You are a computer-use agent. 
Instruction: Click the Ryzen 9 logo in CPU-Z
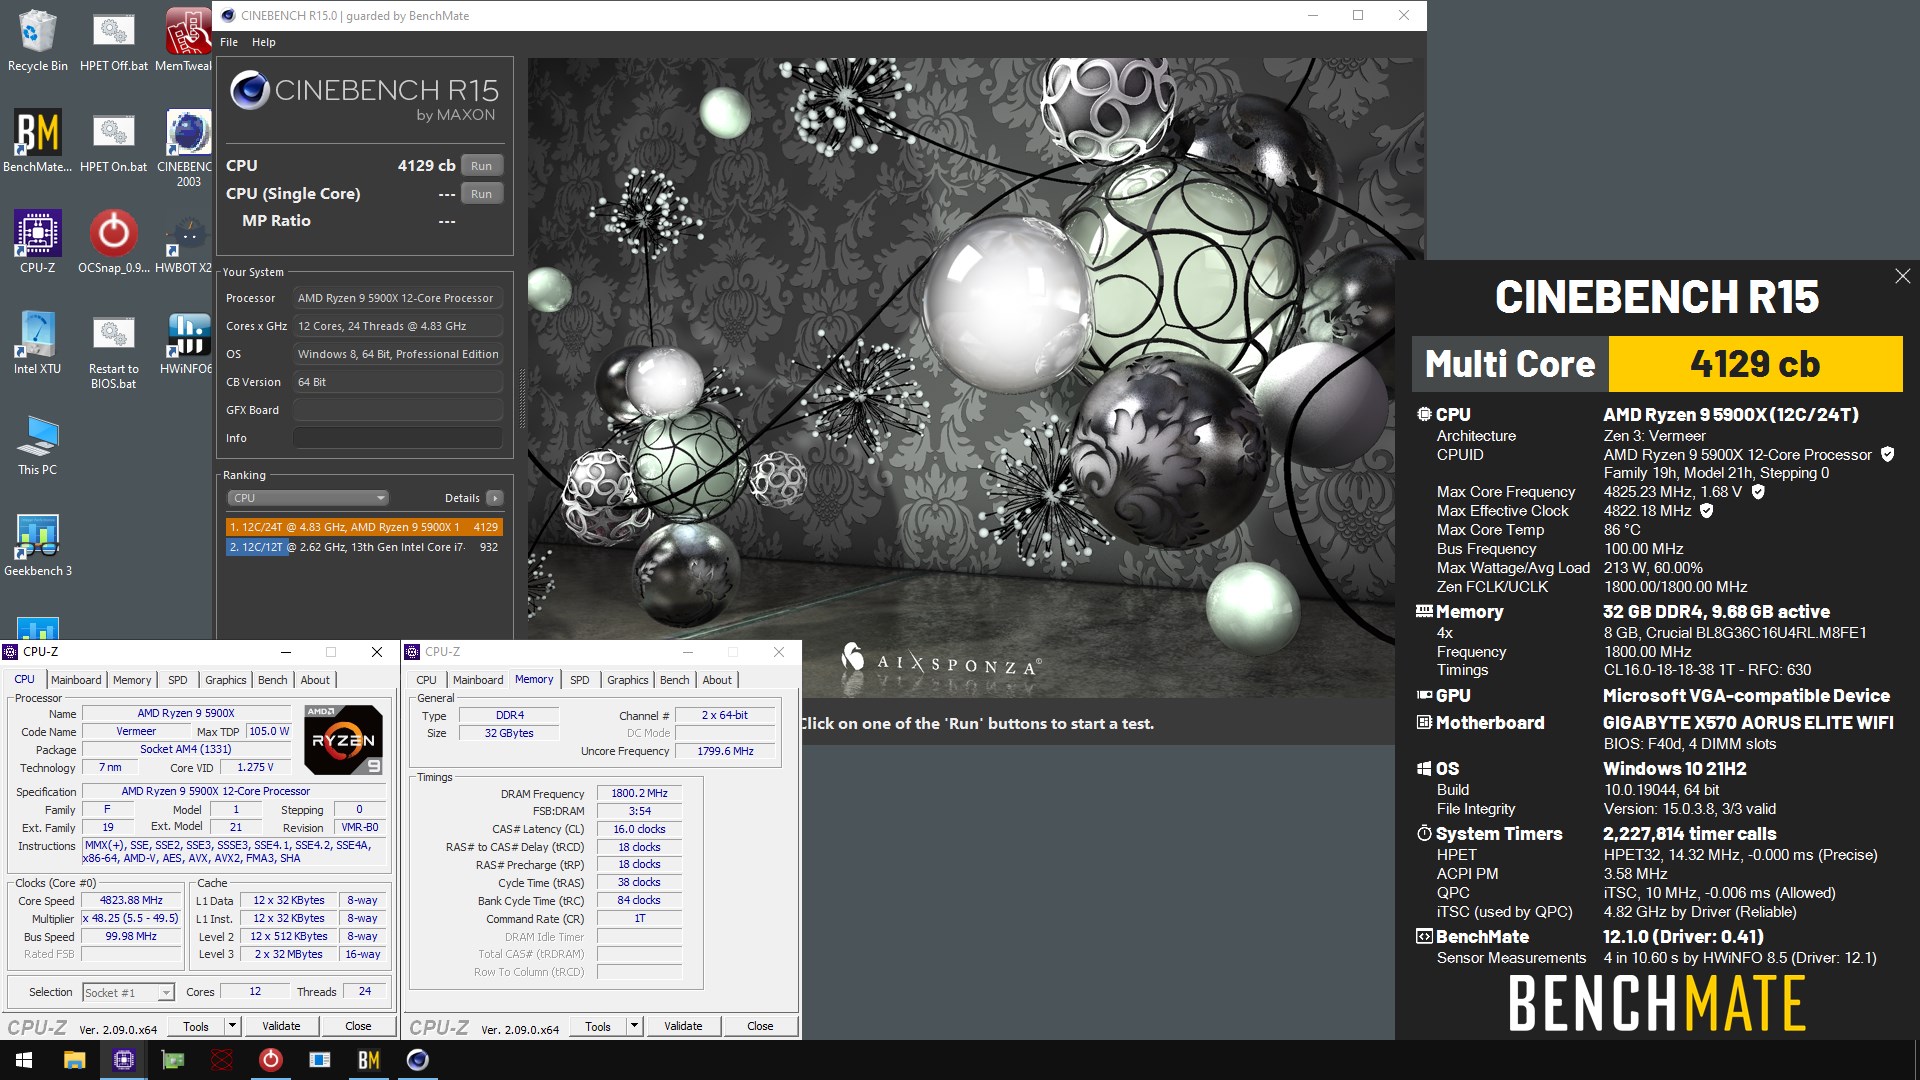(x=343, y=740)
